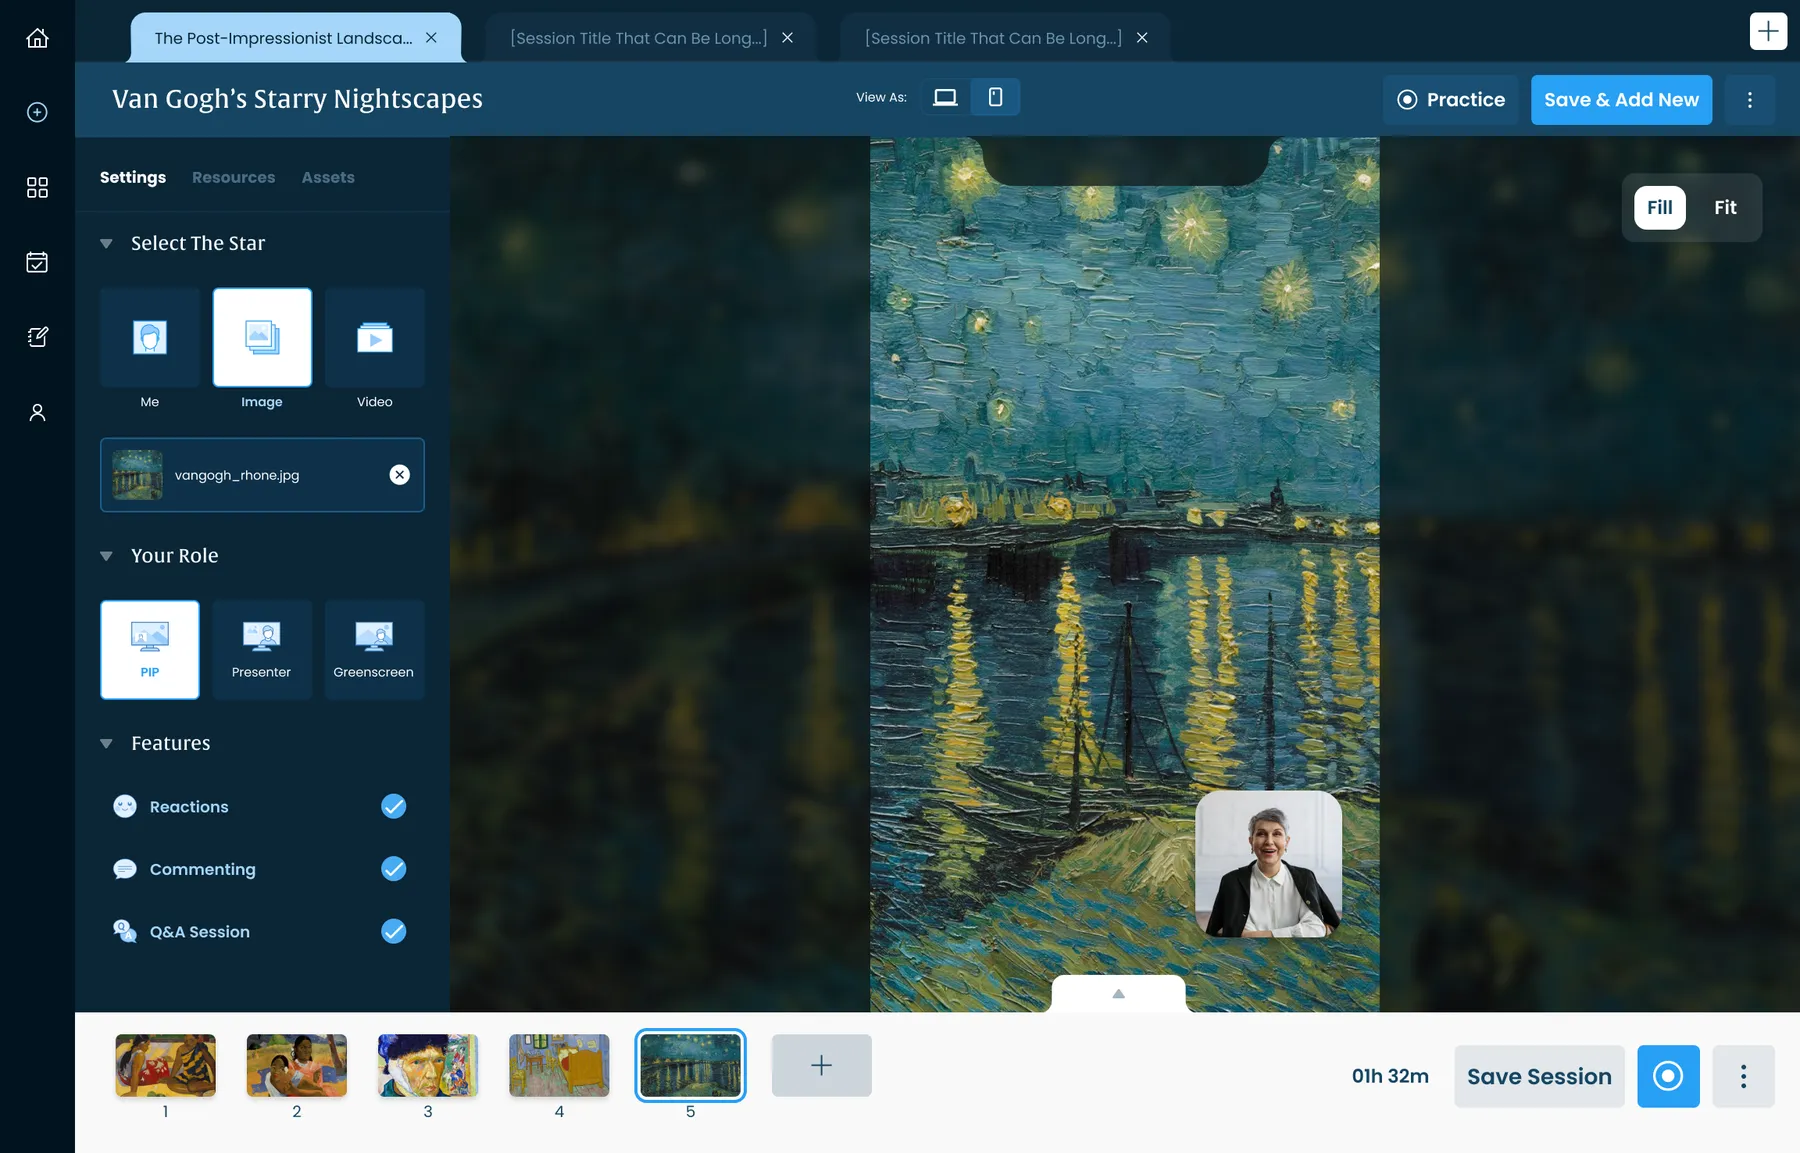The height and width of the screenshot is (1153, 1800).
Task: Switch to the Resources tab
Action: click(233, 177)
